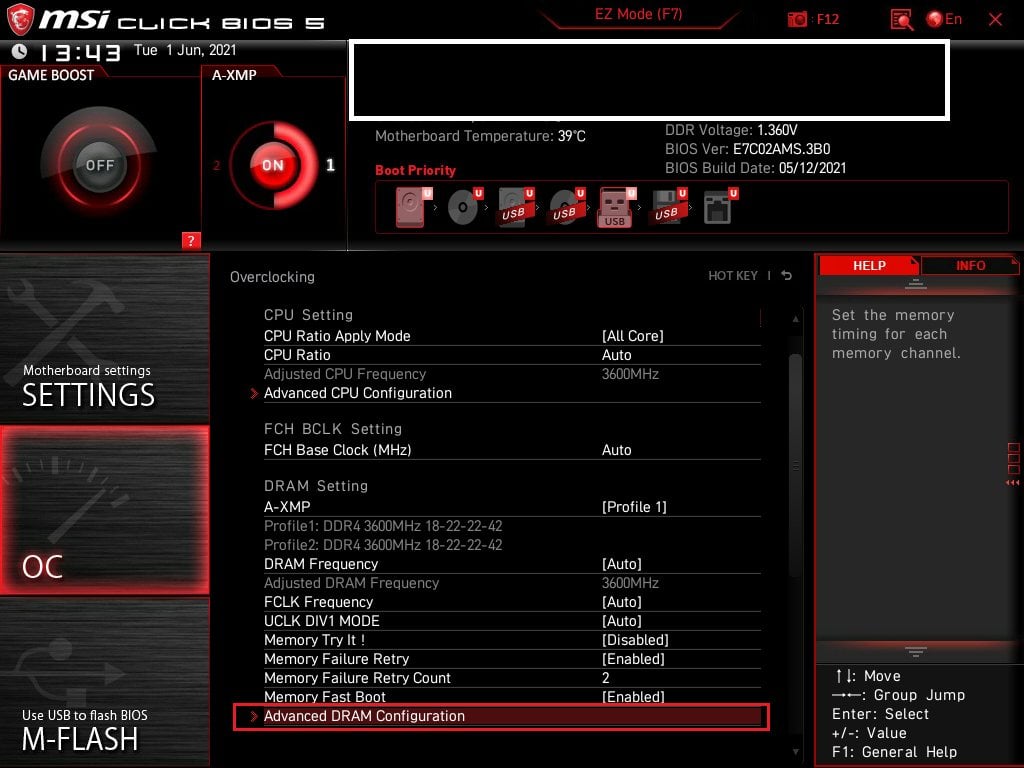Select the hard disk boot priority device
This screenshot has width=1024, height=768.
coord(413,207)
